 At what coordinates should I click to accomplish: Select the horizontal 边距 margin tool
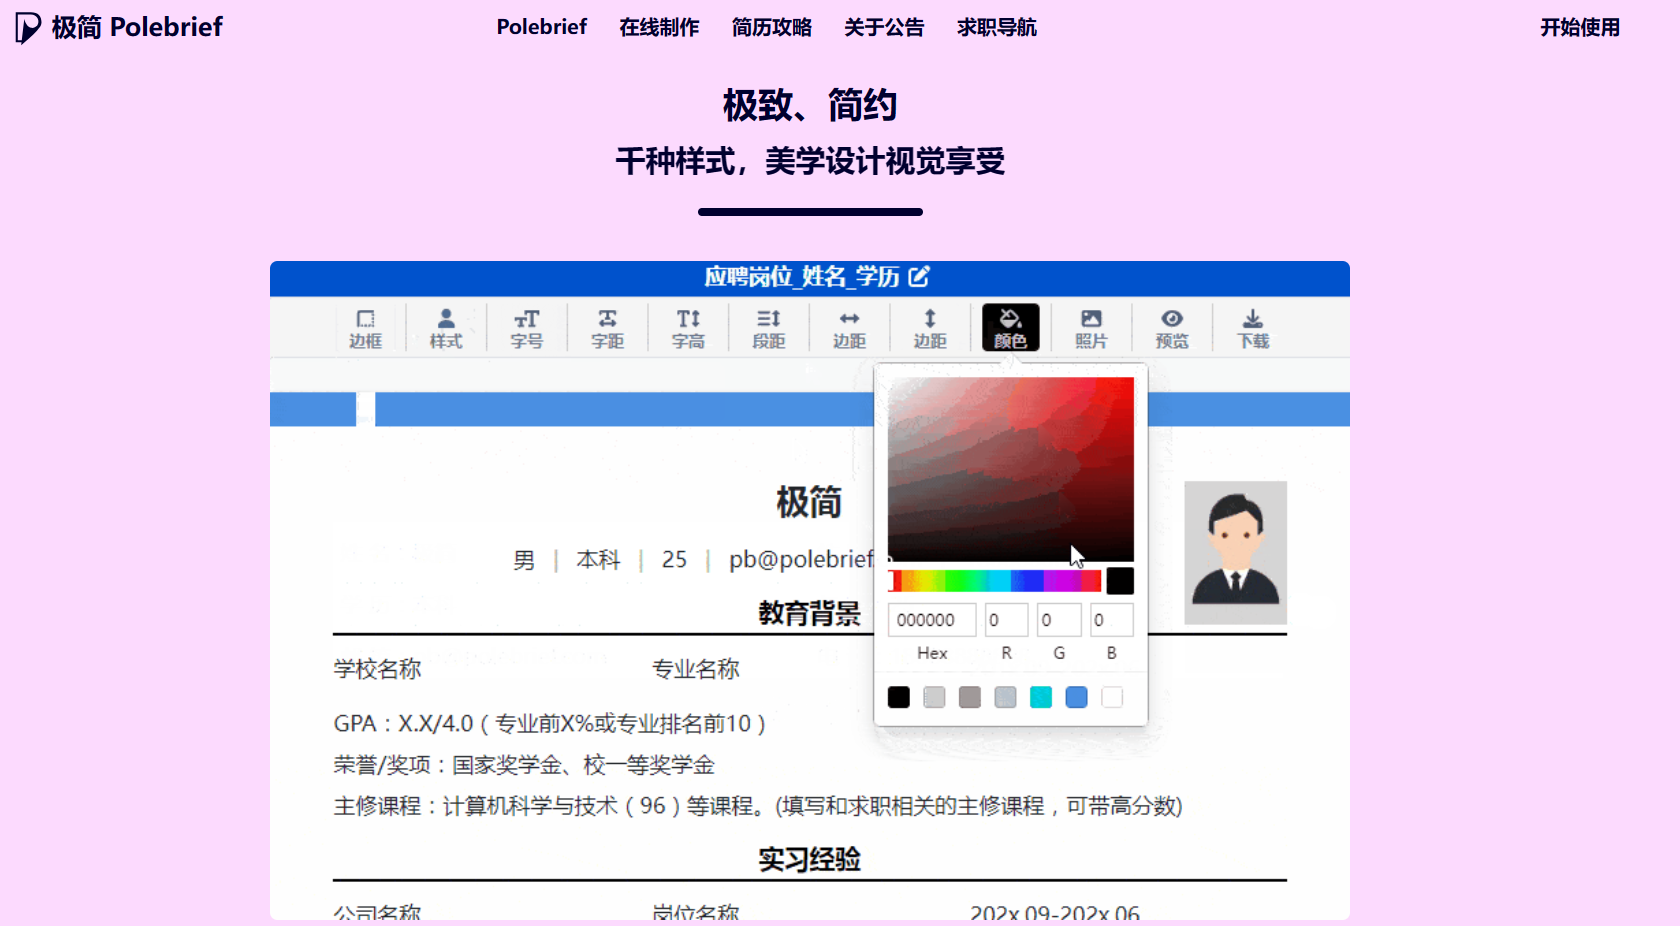[849, 328]
